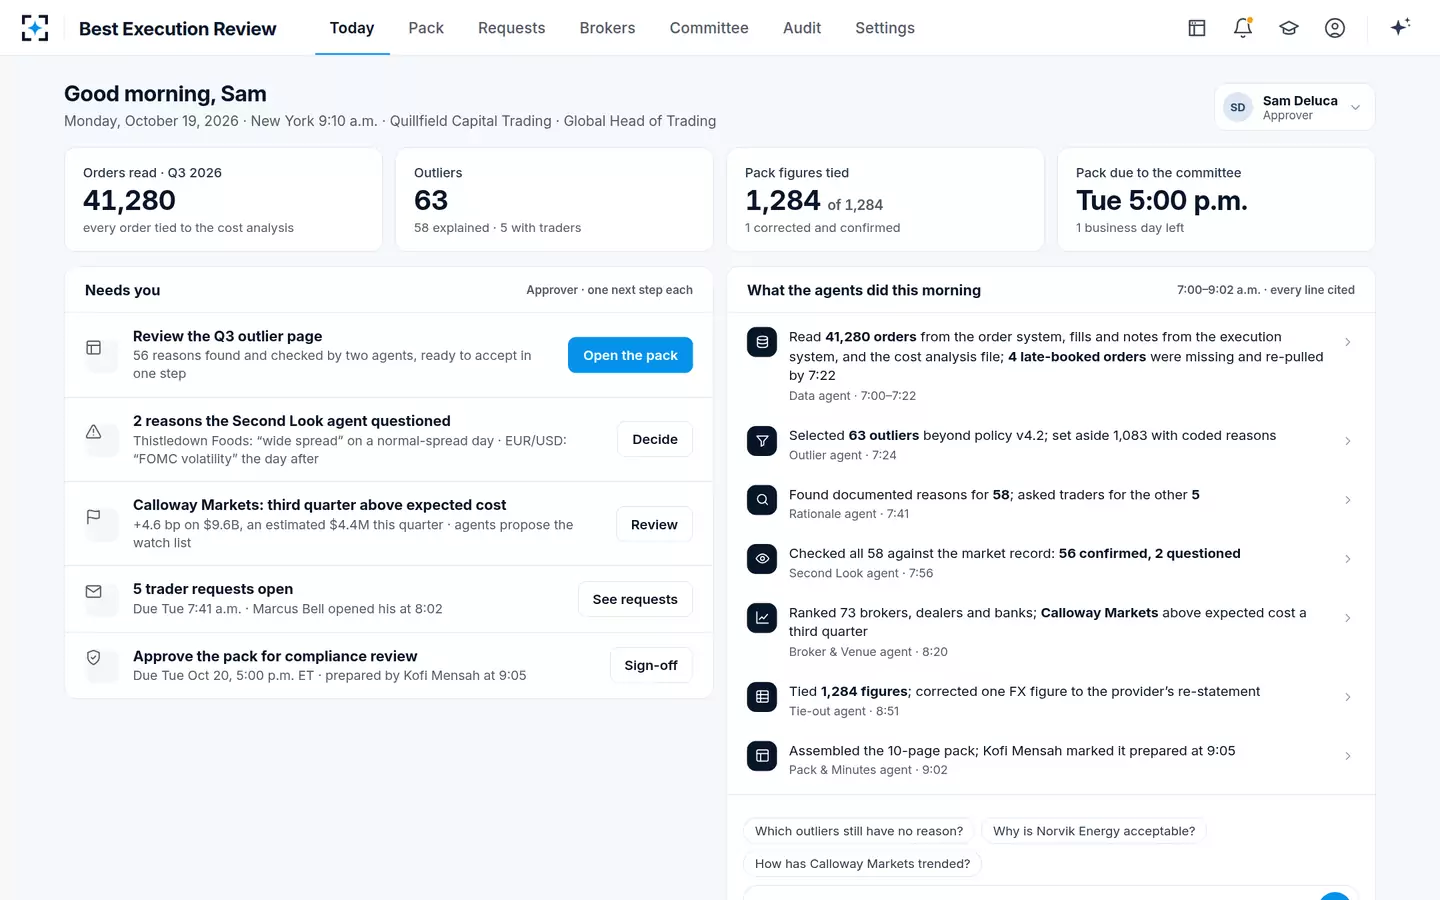Image resolution: width=1440 pixels, height=900 pixels.
Task: Open the user profile icon in header
Action: pyautogui.click(x=1335, y=28)
